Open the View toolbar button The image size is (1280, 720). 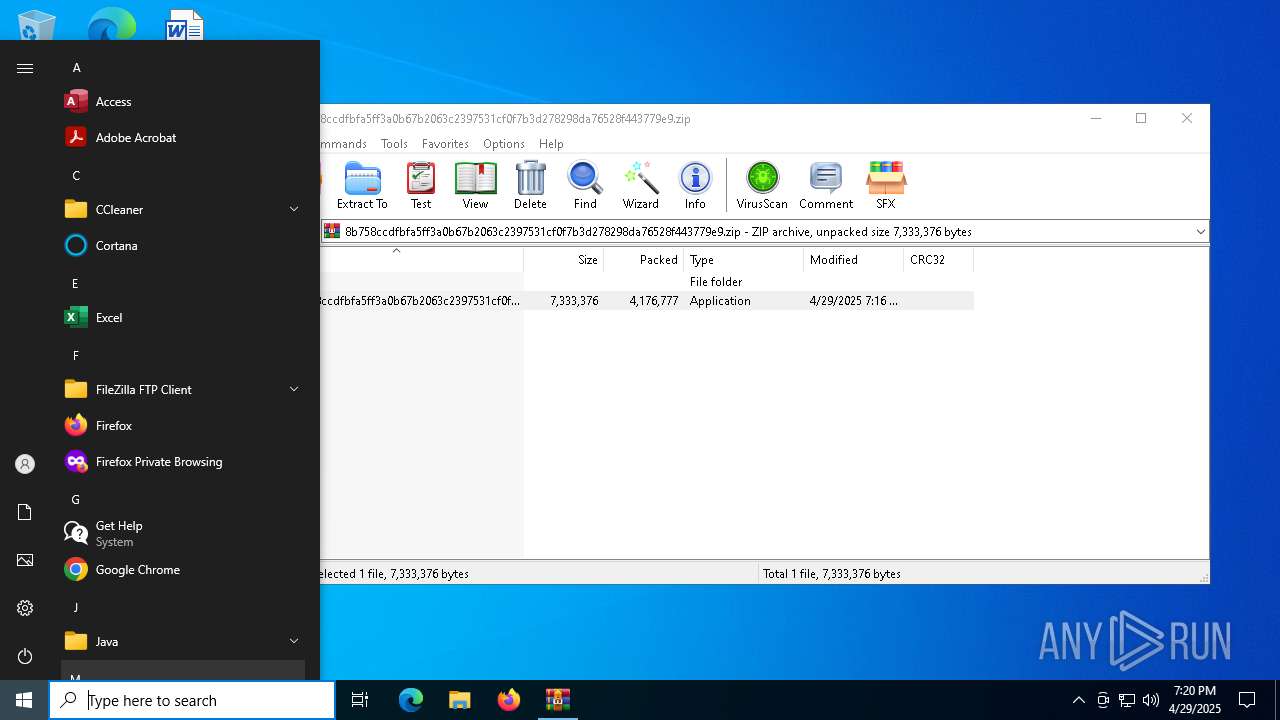pos(475,186)
